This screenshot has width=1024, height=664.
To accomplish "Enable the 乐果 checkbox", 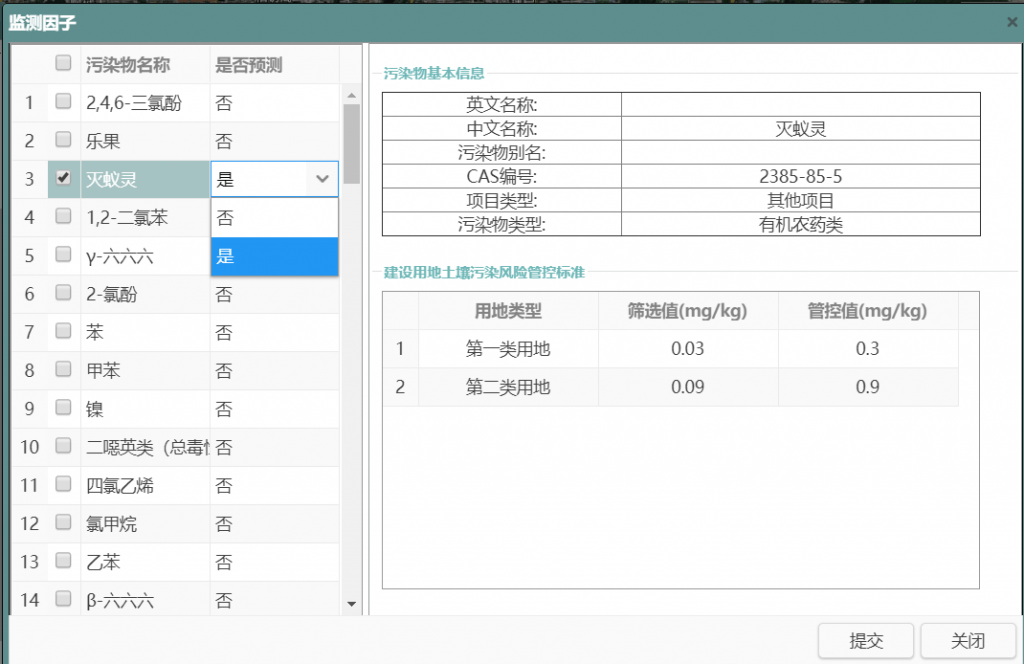I will 63,140.
